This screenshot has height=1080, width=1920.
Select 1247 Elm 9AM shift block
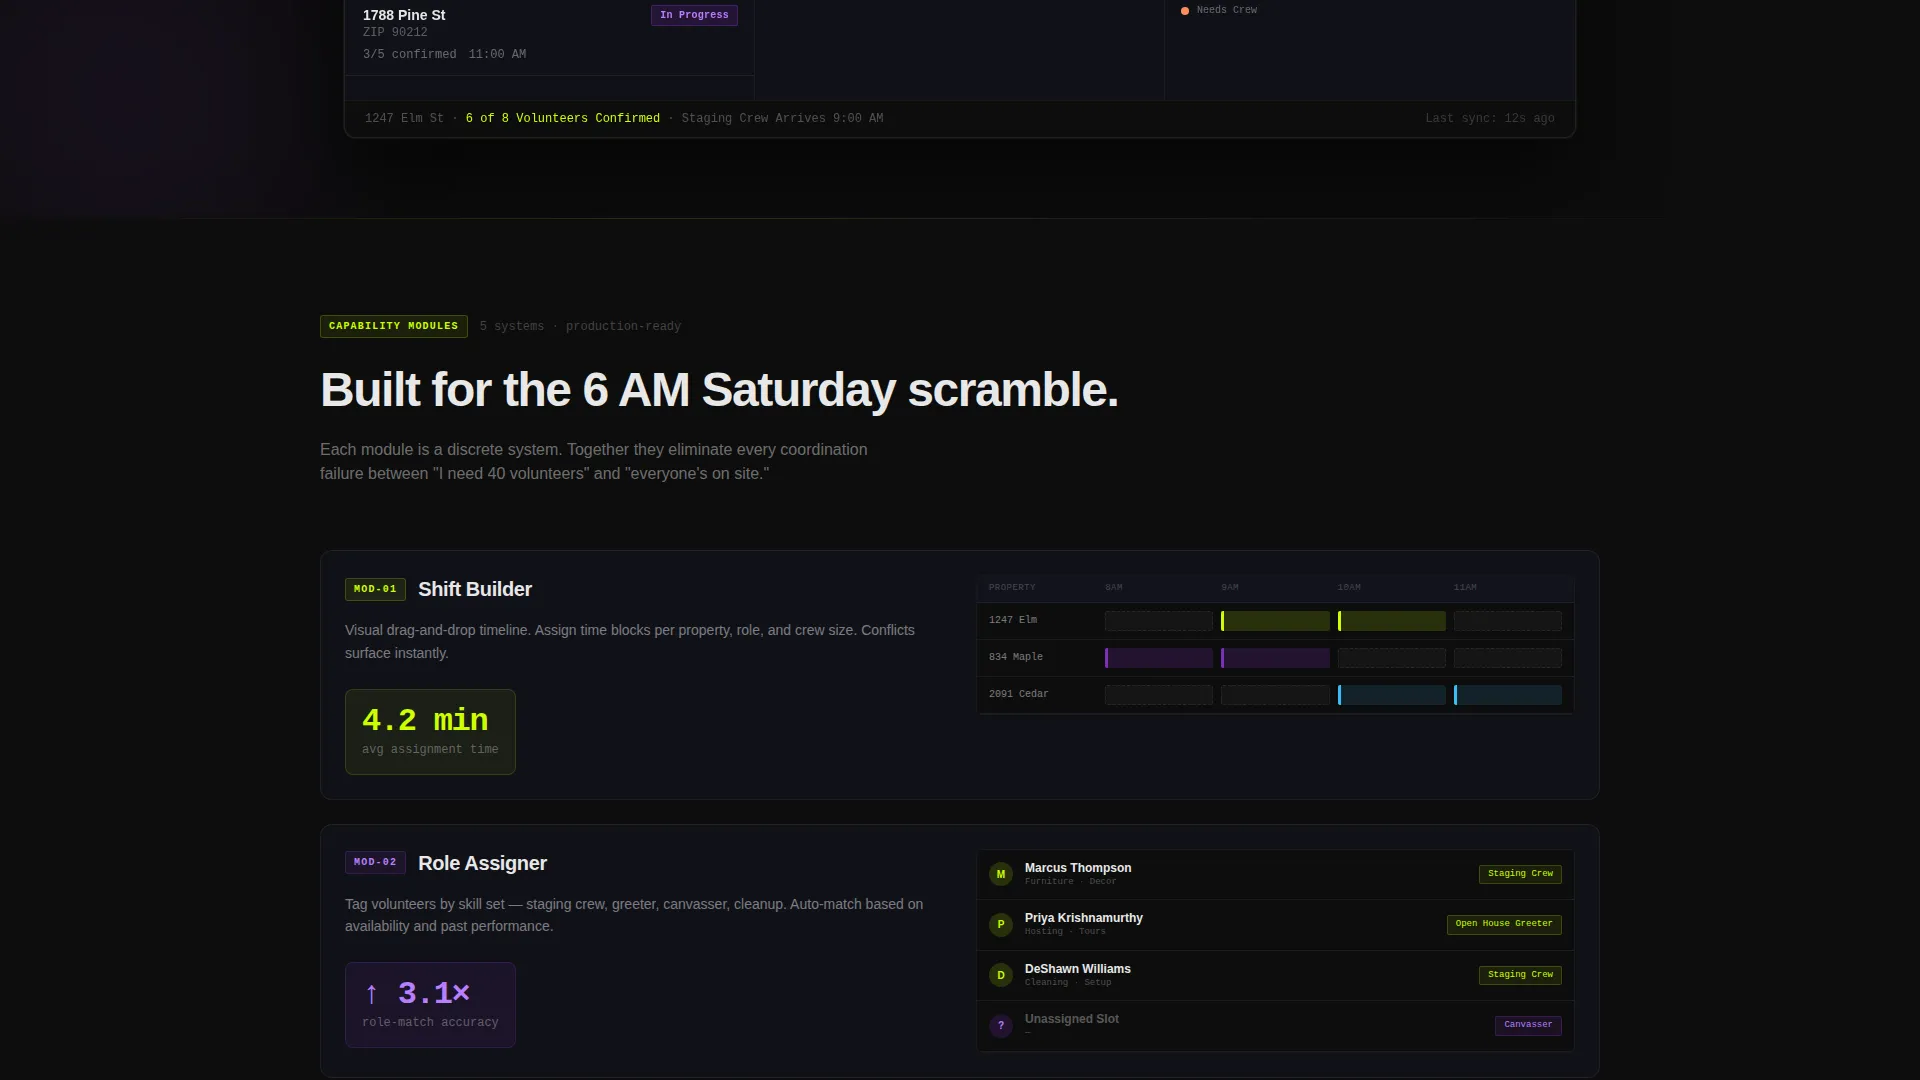click(x=1275, y=621)
